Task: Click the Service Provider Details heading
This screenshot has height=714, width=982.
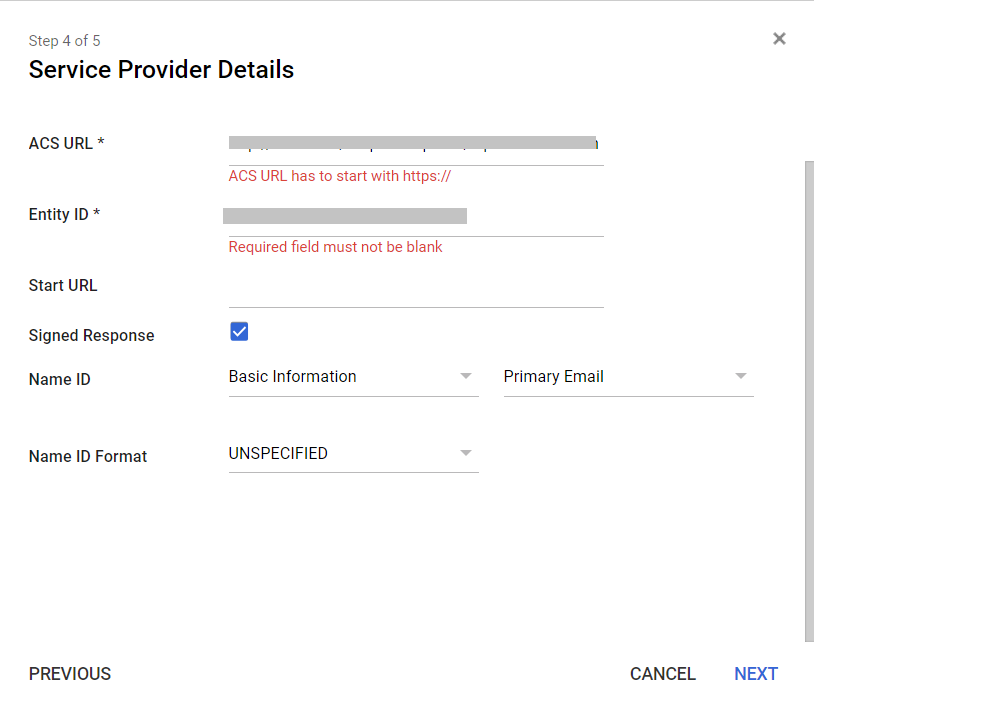Action: (x=161, y=69)
